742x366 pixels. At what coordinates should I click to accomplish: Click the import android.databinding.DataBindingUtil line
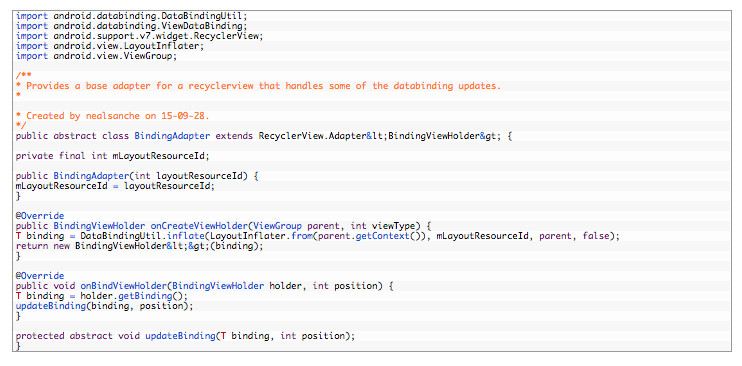click(132, 16)
